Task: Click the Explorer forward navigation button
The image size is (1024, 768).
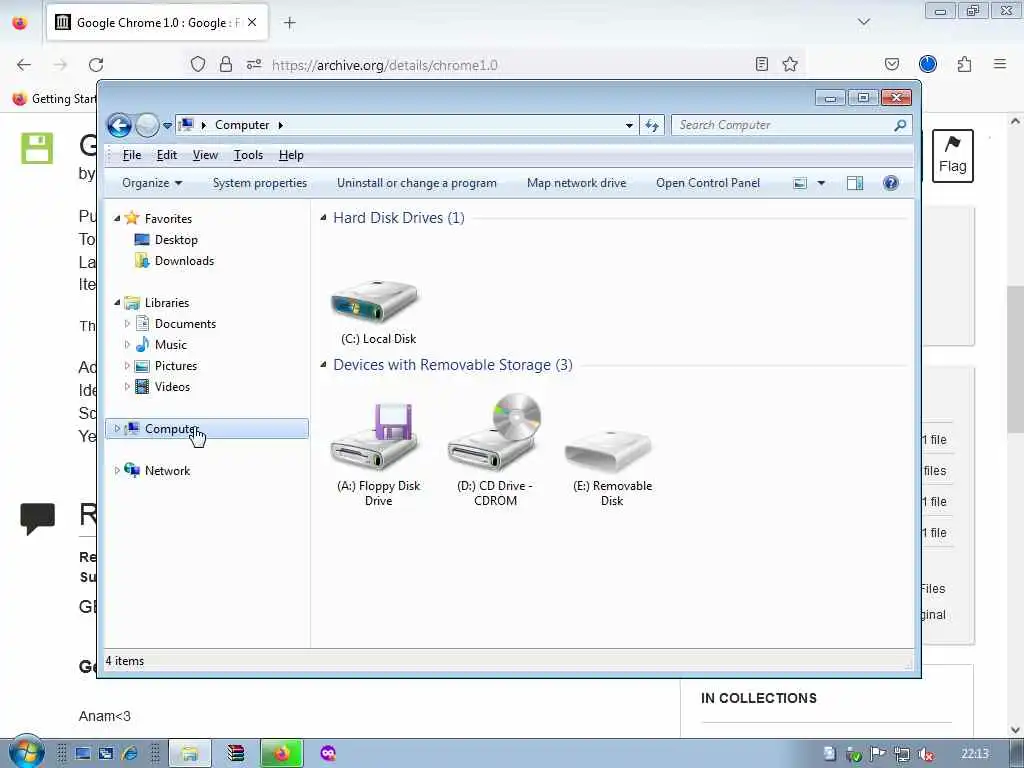Action: pyautogui.click(x=147, y=125)
